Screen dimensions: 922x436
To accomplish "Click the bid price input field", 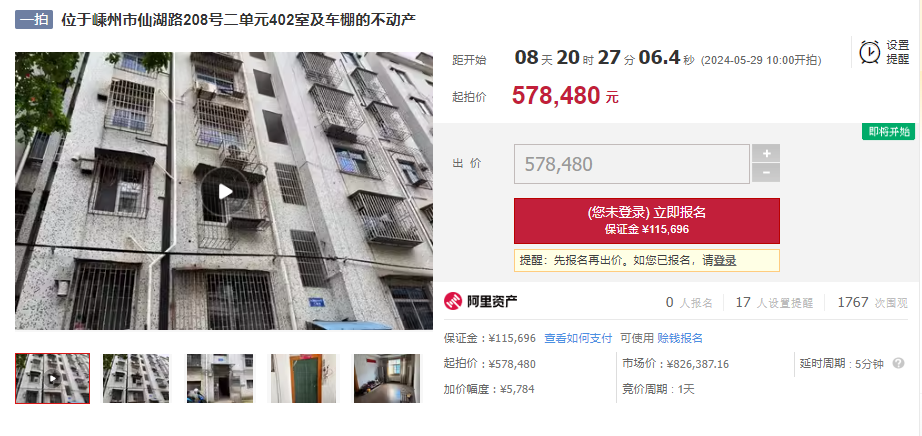I will point(632,164).
